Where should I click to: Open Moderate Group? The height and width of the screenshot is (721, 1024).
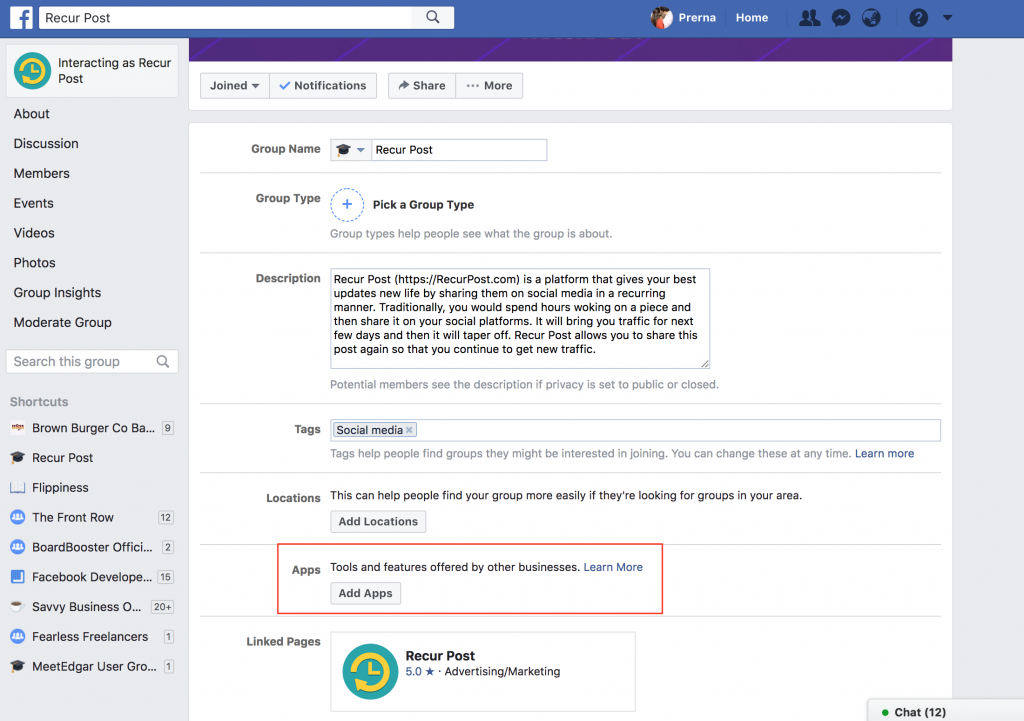coord(63,323)
